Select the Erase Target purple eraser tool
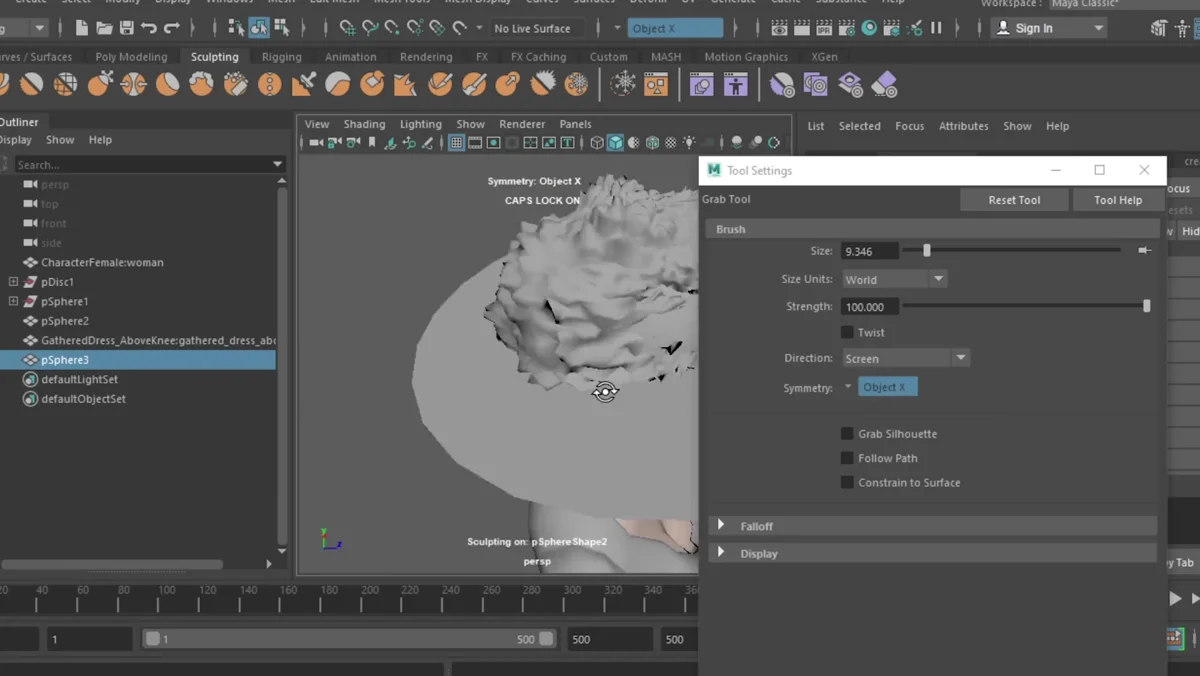The width and height of the screenshot is (1200, 676). (x=884, y=85)
